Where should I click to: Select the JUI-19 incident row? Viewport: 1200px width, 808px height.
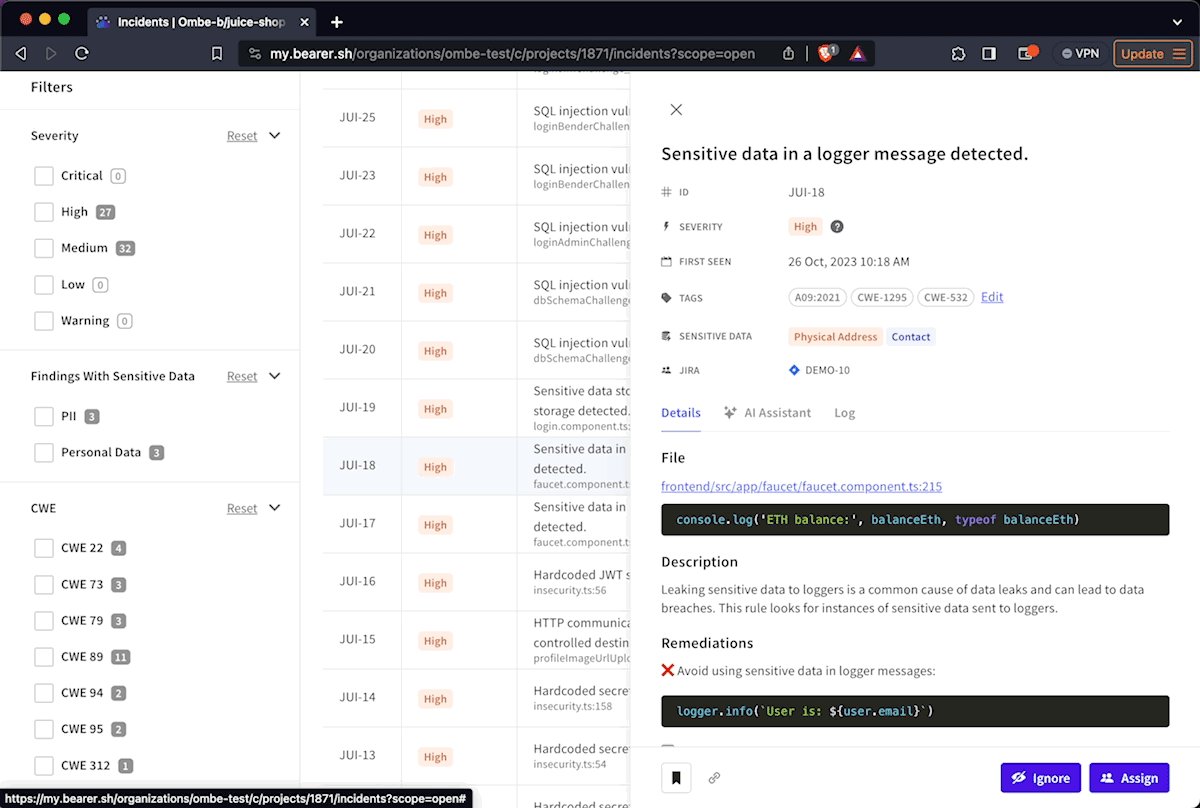pyautogui.click(x=476, y=408)
